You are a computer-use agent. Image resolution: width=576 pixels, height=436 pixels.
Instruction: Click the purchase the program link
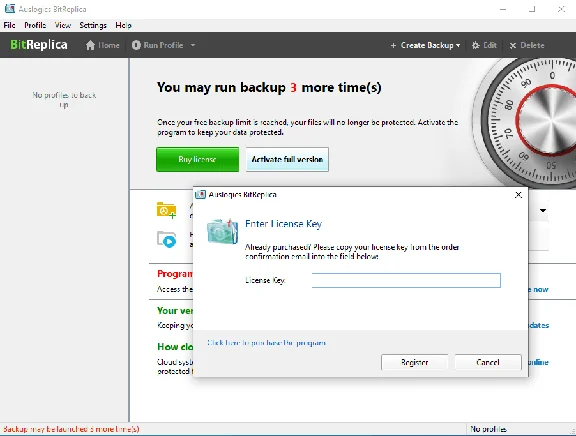pyautogui.click(x=266, y=343)
